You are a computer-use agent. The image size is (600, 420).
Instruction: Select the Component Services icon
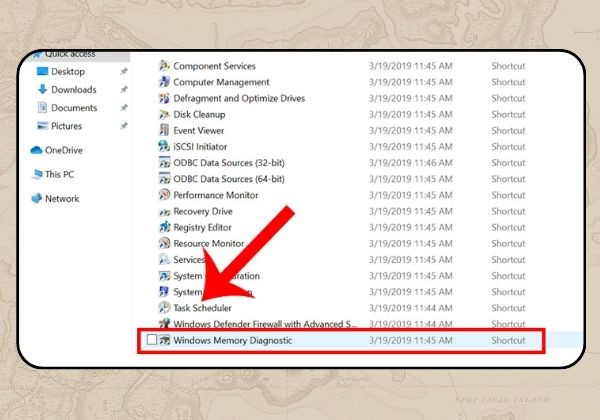coord(164,66)
